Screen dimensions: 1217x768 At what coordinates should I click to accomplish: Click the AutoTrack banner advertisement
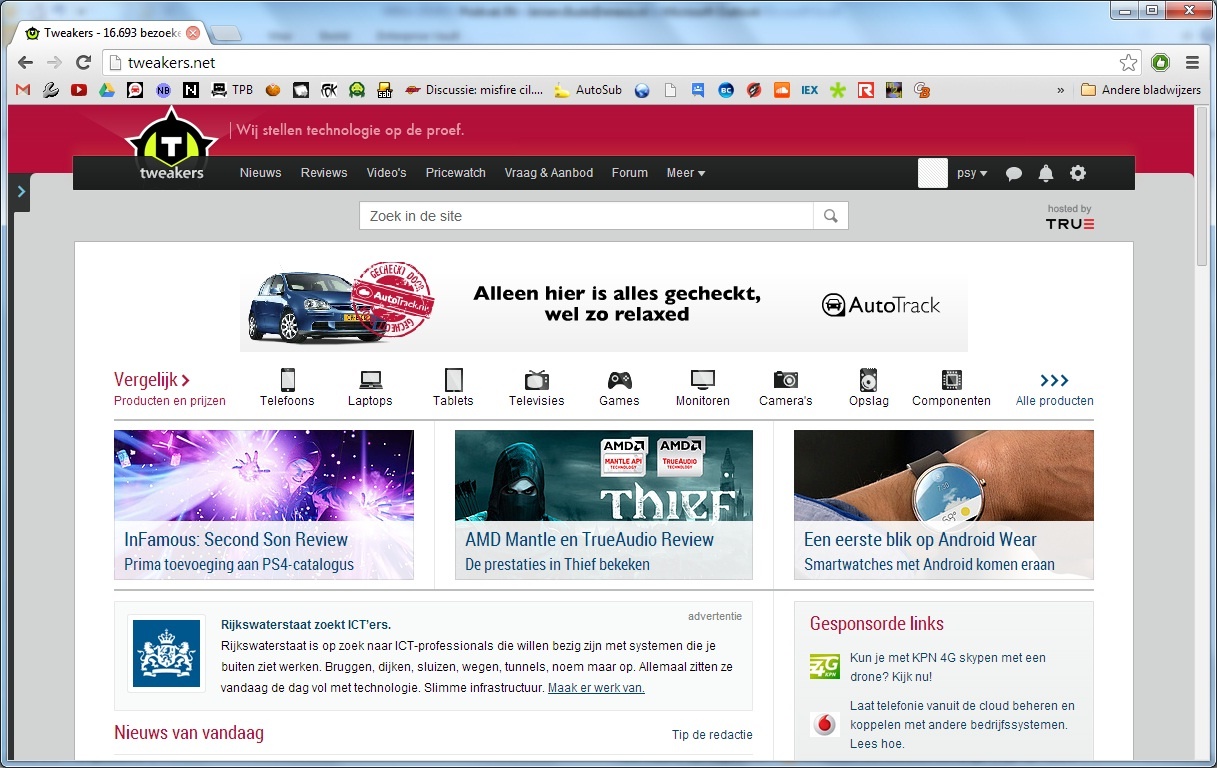click(x=604, y=305)
